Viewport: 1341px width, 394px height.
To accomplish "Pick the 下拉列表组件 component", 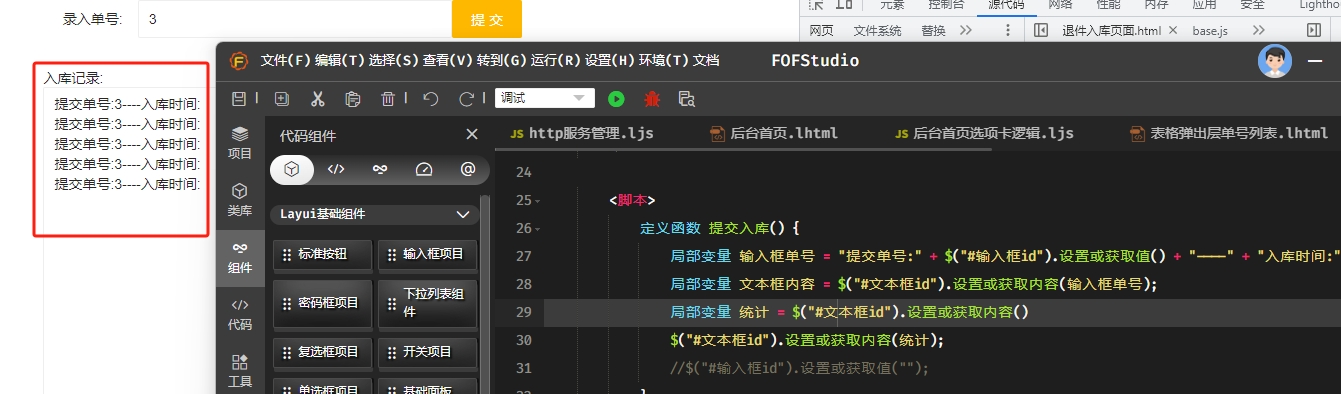I will (x=428, y=303).
